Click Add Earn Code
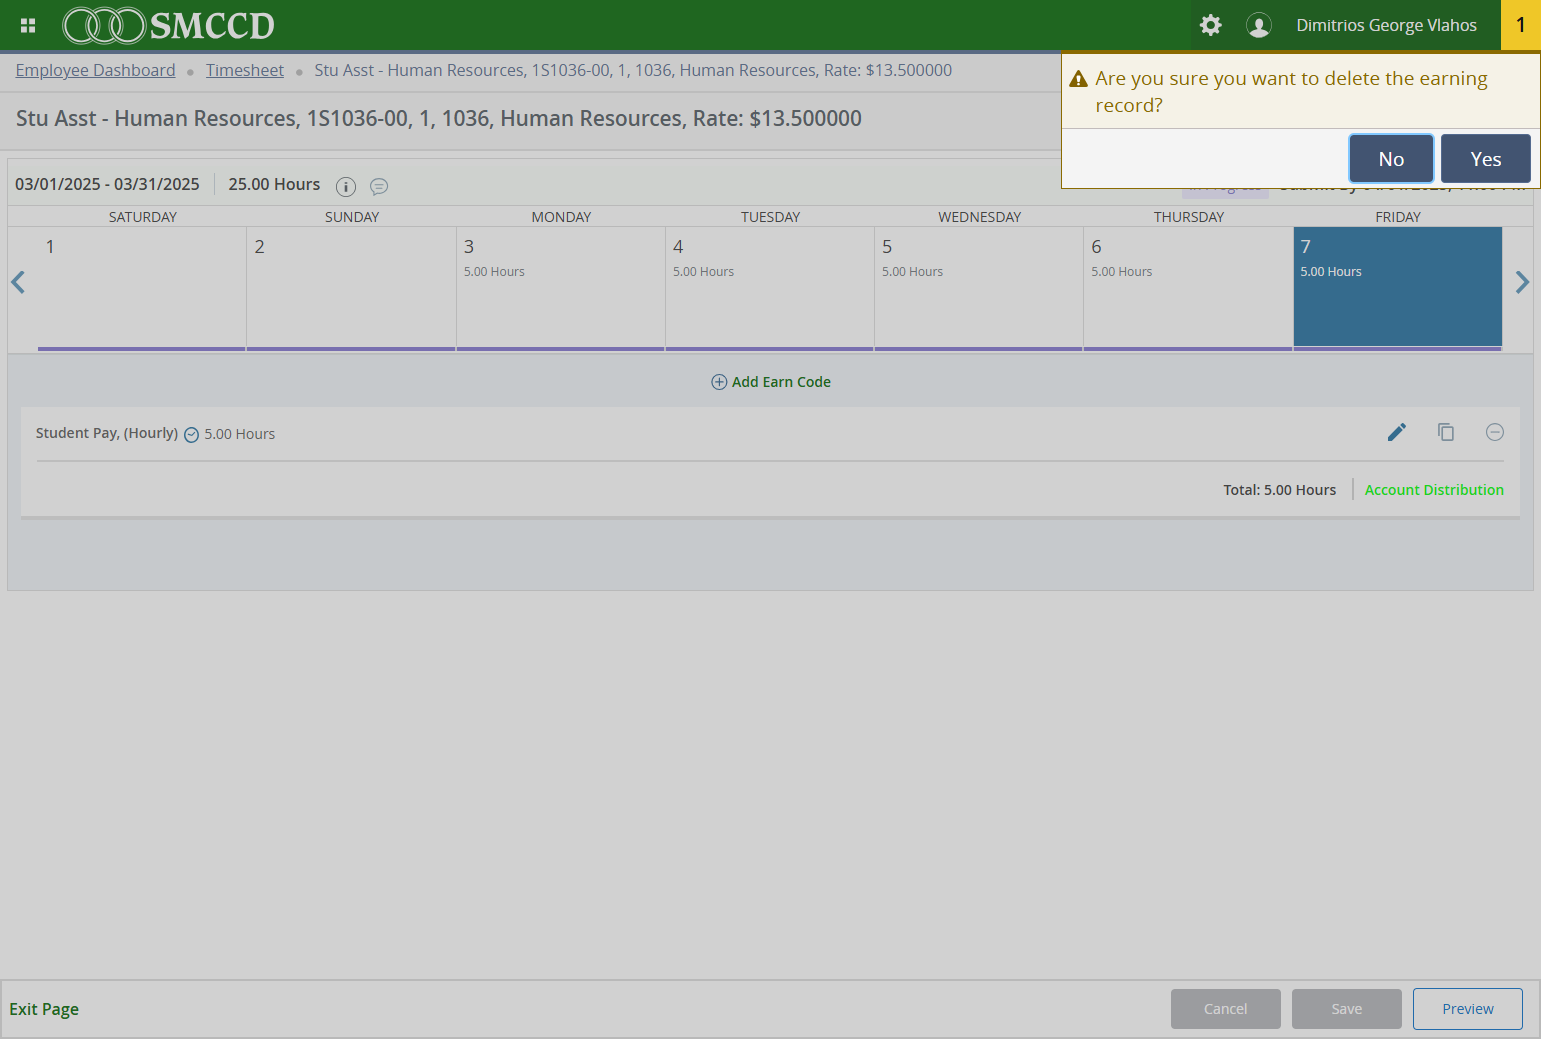This screenshot has height=1039, width=1541. [771, 382]
